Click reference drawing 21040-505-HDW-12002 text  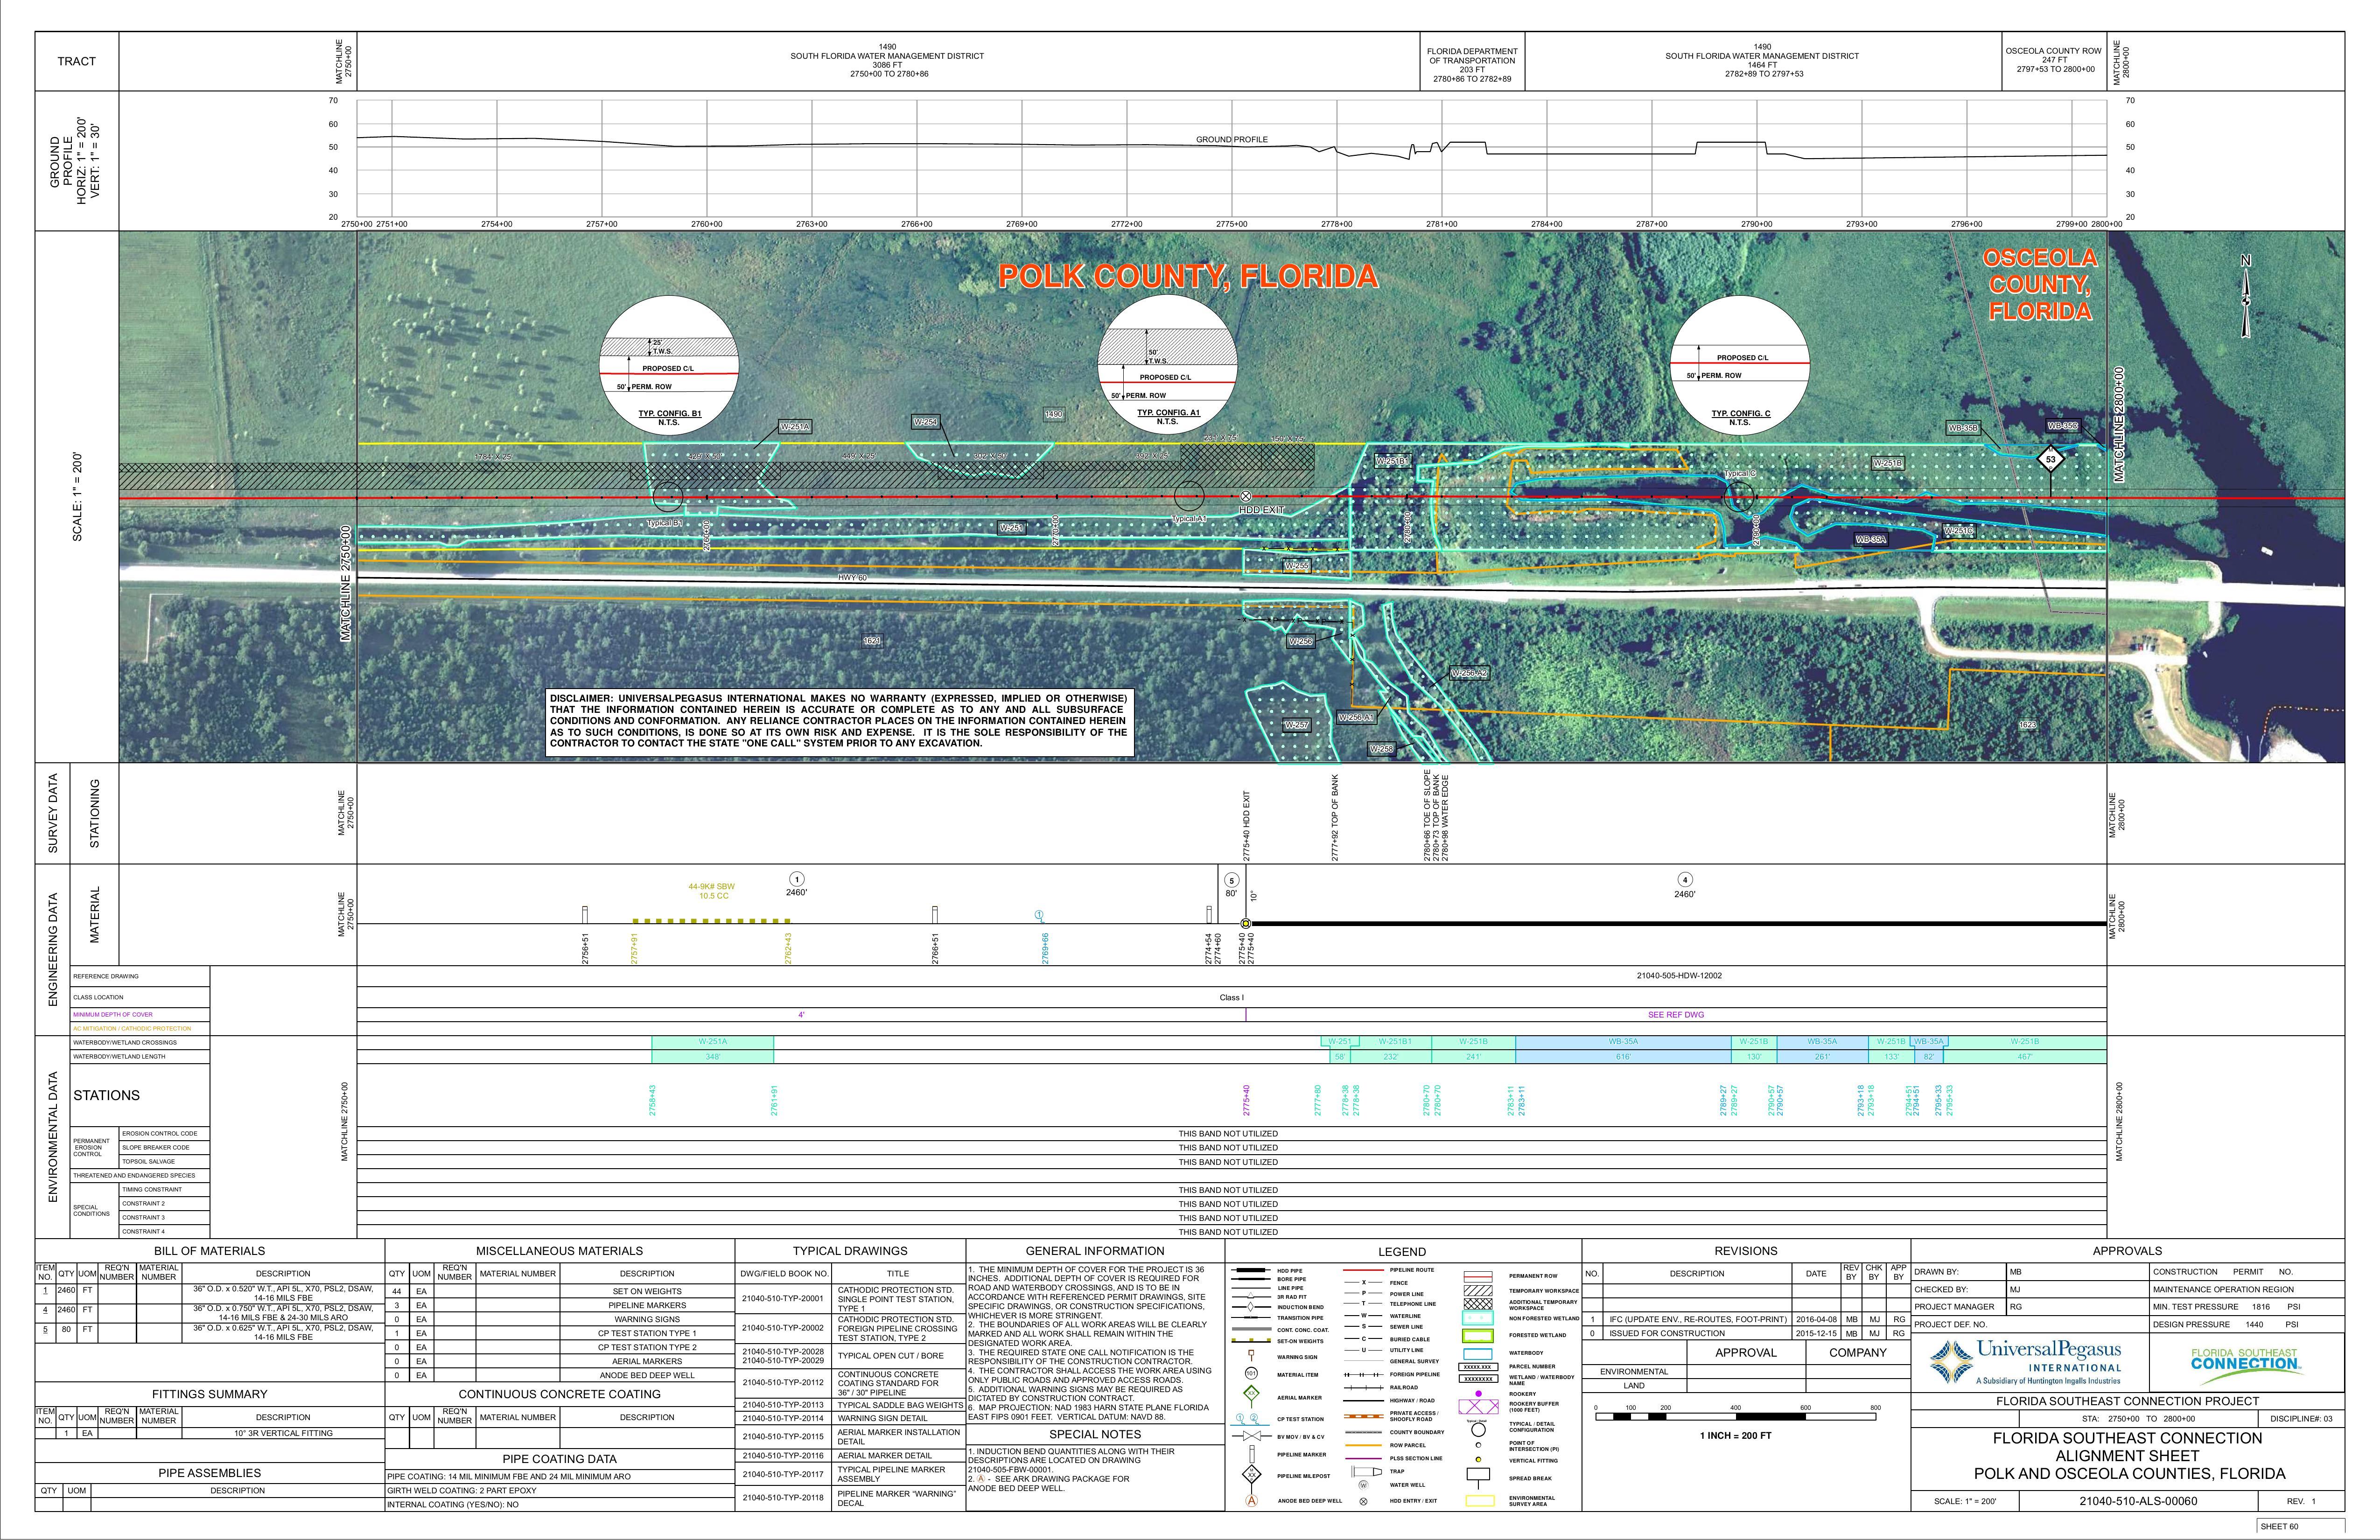click(x=1679, y=975)
